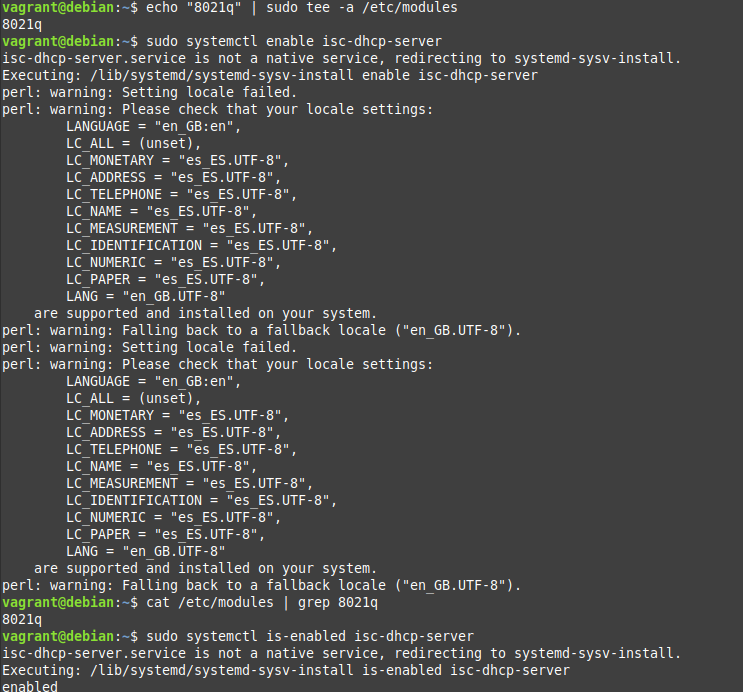
Task: Click the second "are supported and installed" line
Action: [206, 568]
